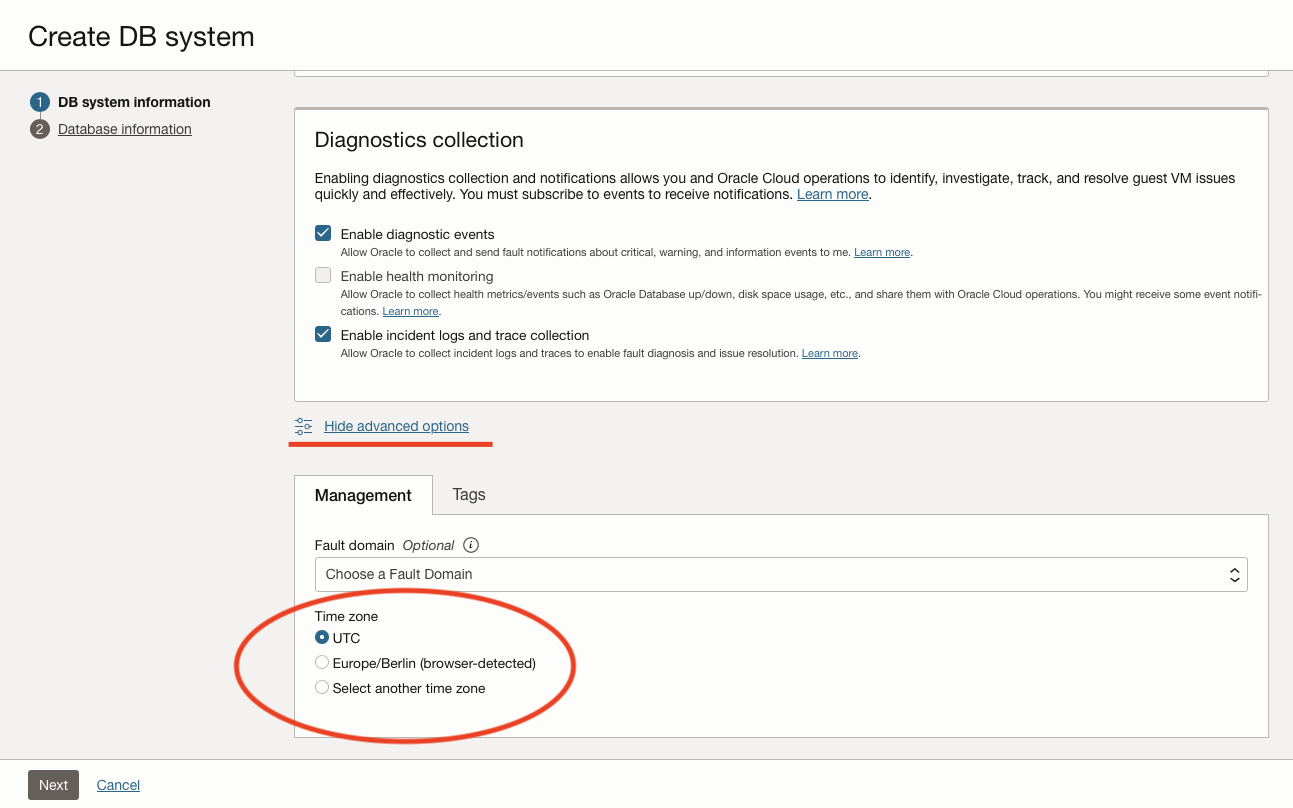Check Enable health monitoring checkbox
The width and height of the screenshot is (1293, 808).
pyautogui.click(x=323, y=275)
